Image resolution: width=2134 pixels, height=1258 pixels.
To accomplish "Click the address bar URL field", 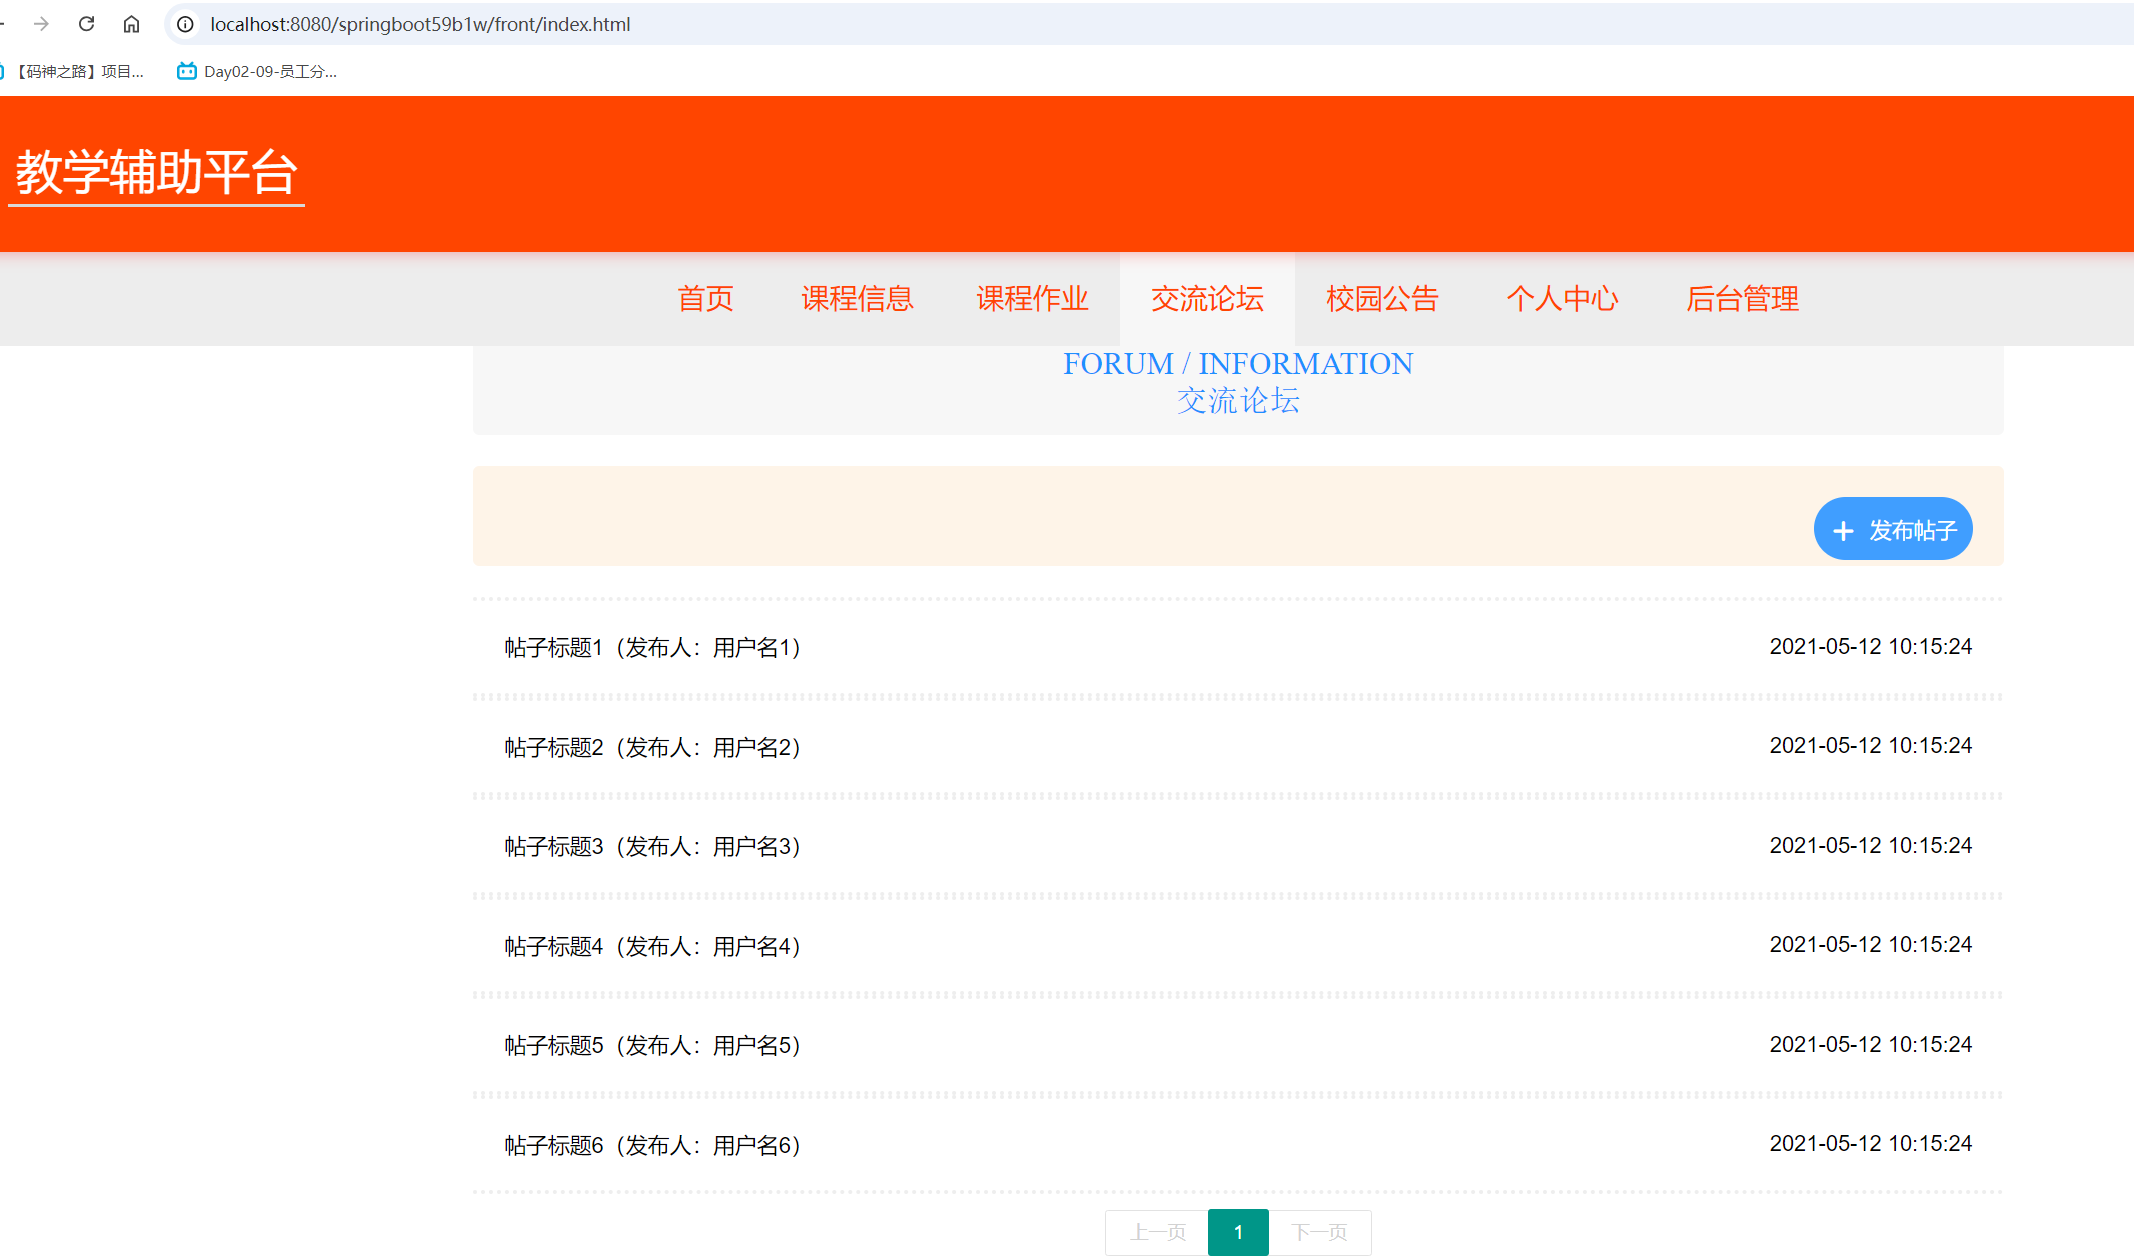I will pos(420,24).
